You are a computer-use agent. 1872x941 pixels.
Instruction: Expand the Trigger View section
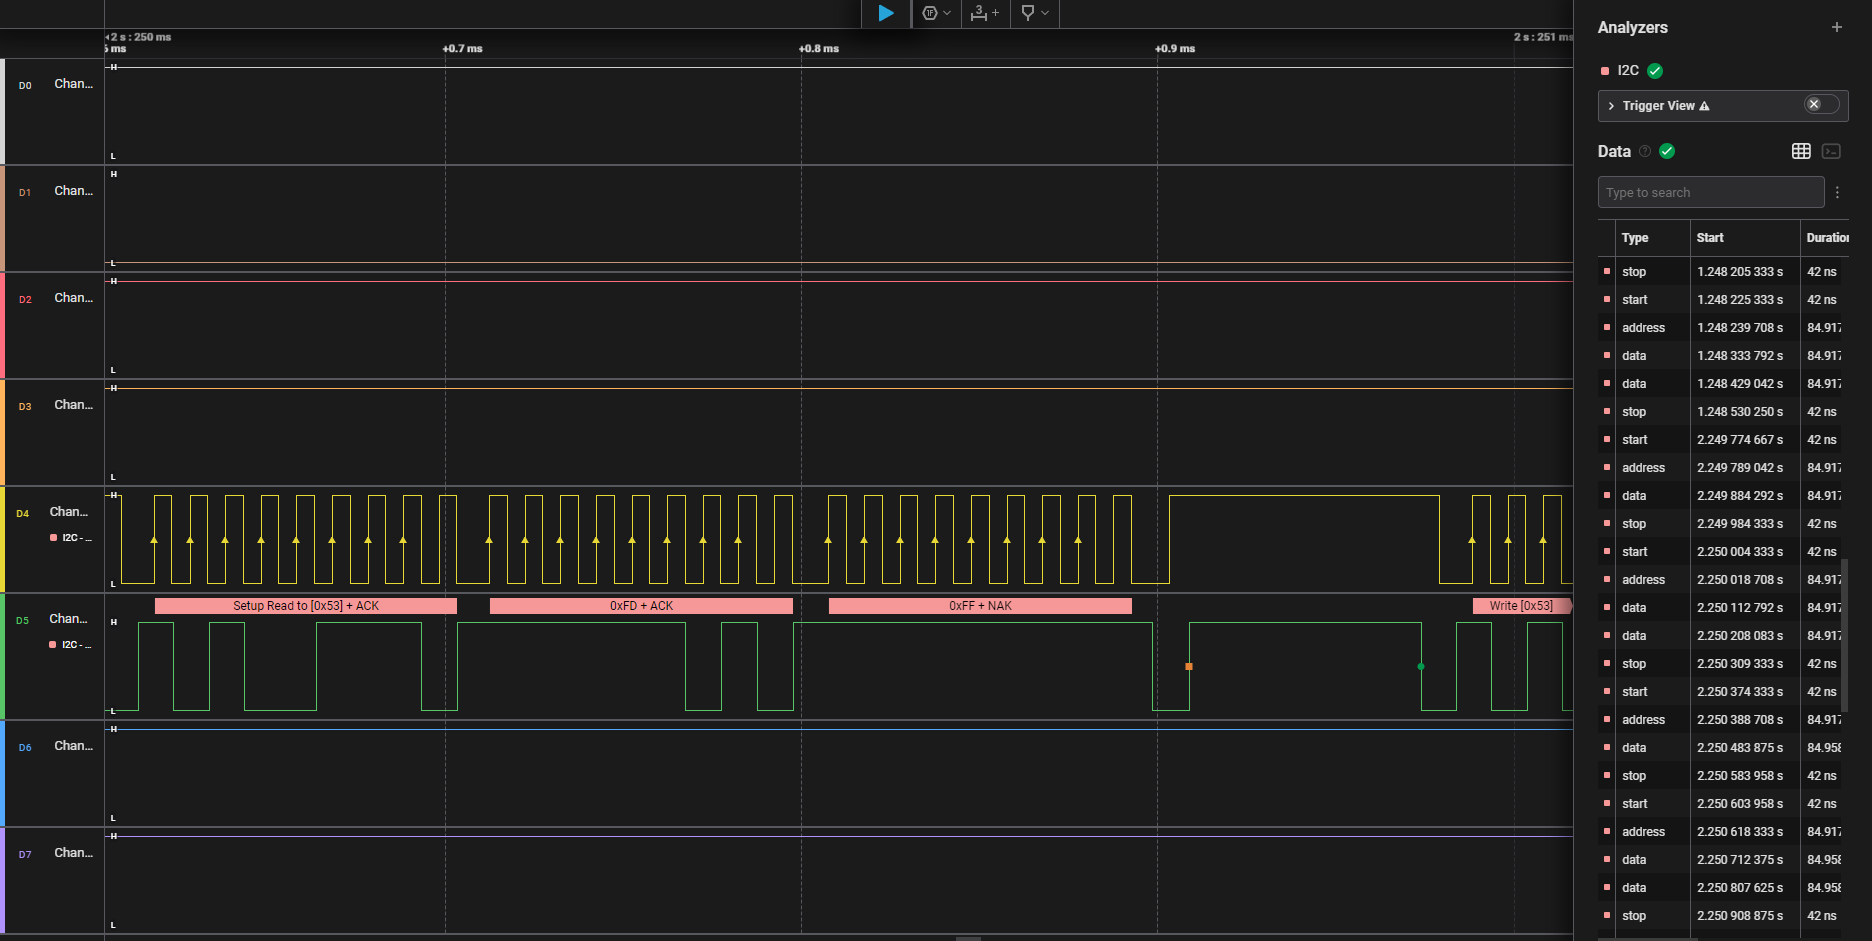pos(1611,106)
